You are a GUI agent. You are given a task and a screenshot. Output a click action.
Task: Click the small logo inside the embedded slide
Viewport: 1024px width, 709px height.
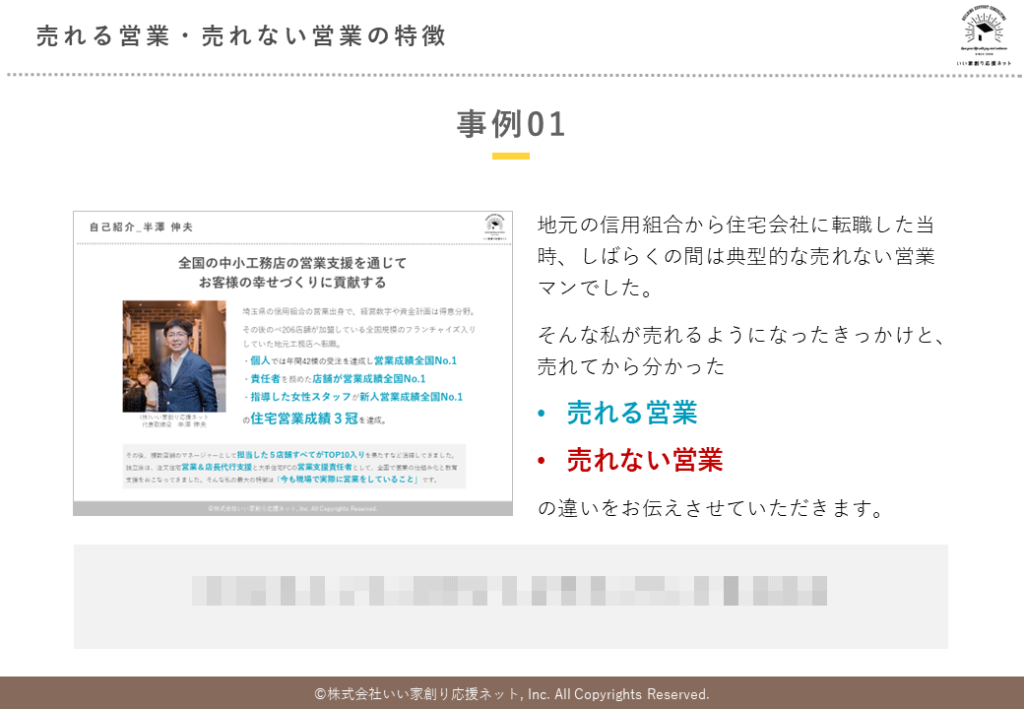pos(494,226)
